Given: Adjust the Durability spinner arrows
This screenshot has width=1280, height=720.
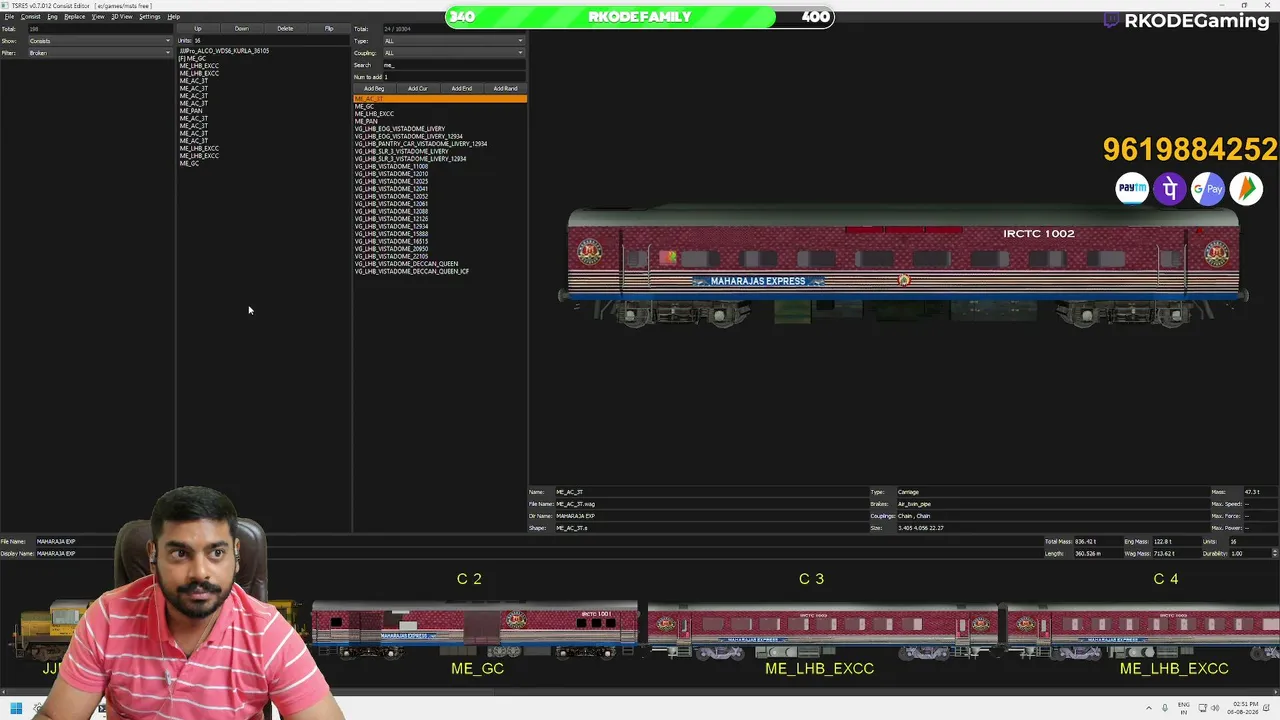Looking at the screenshot, I should 1274,553.
